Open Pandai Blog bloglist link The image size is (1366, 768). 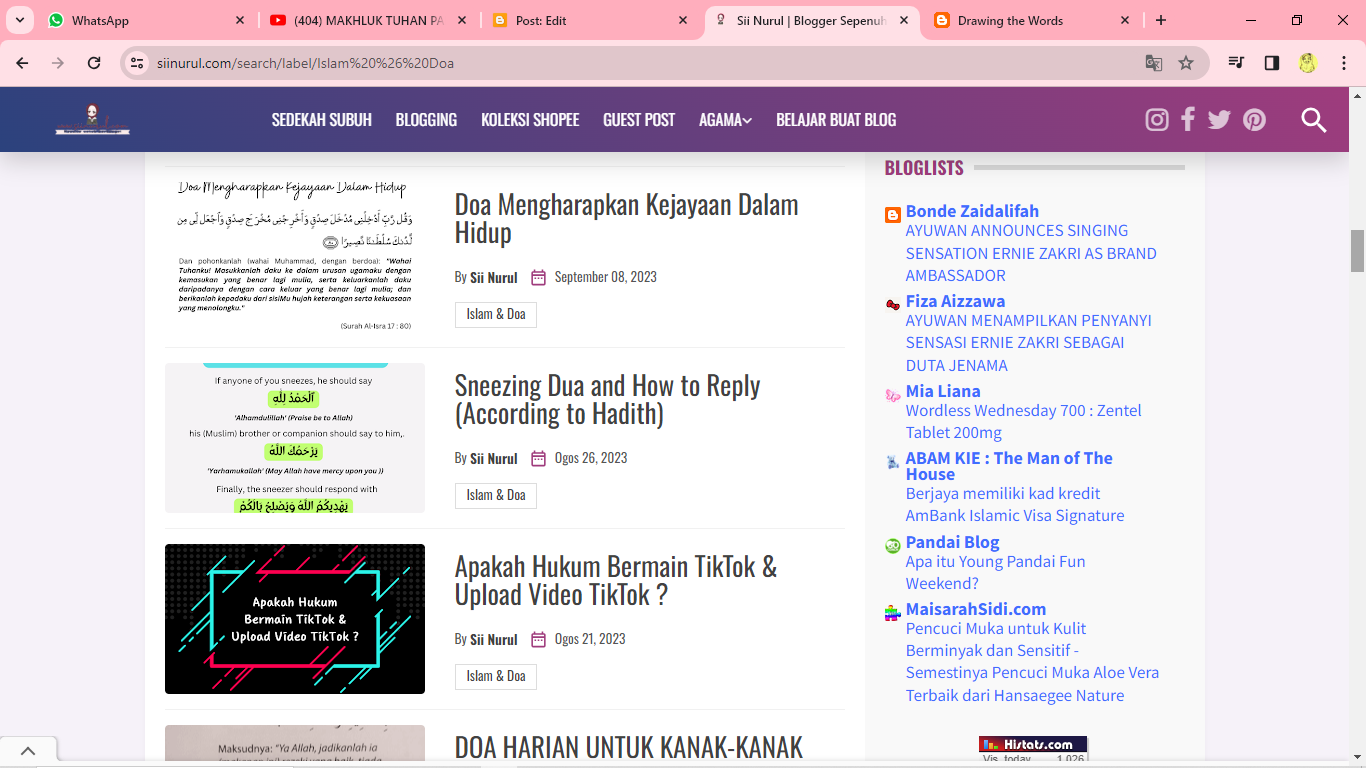point(952,542)
